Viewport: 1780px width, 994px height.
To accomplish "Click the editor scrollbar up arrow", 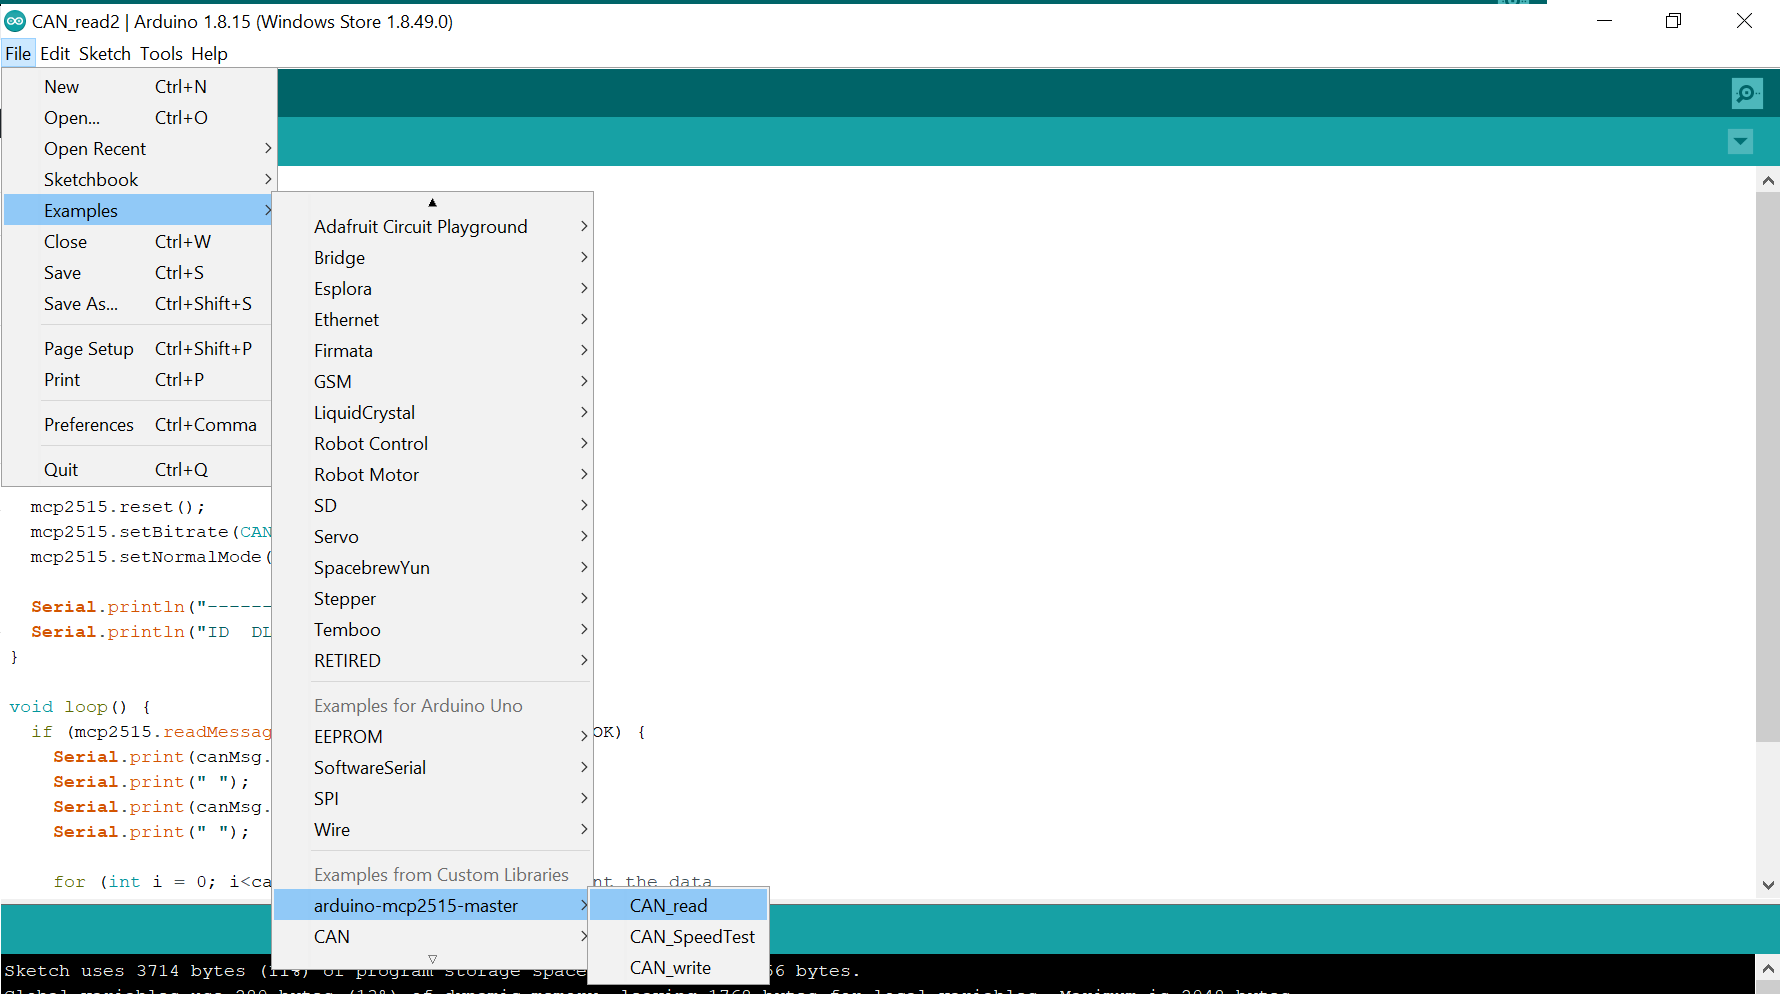I will coord(1768,181).
